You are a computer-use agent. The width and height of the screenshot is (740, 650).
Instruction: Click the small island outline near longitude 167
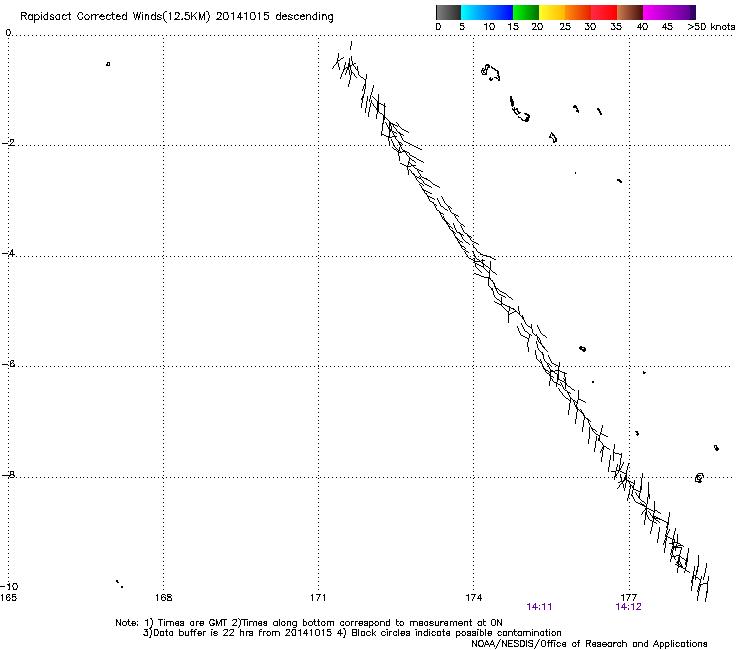coord(108,64)
